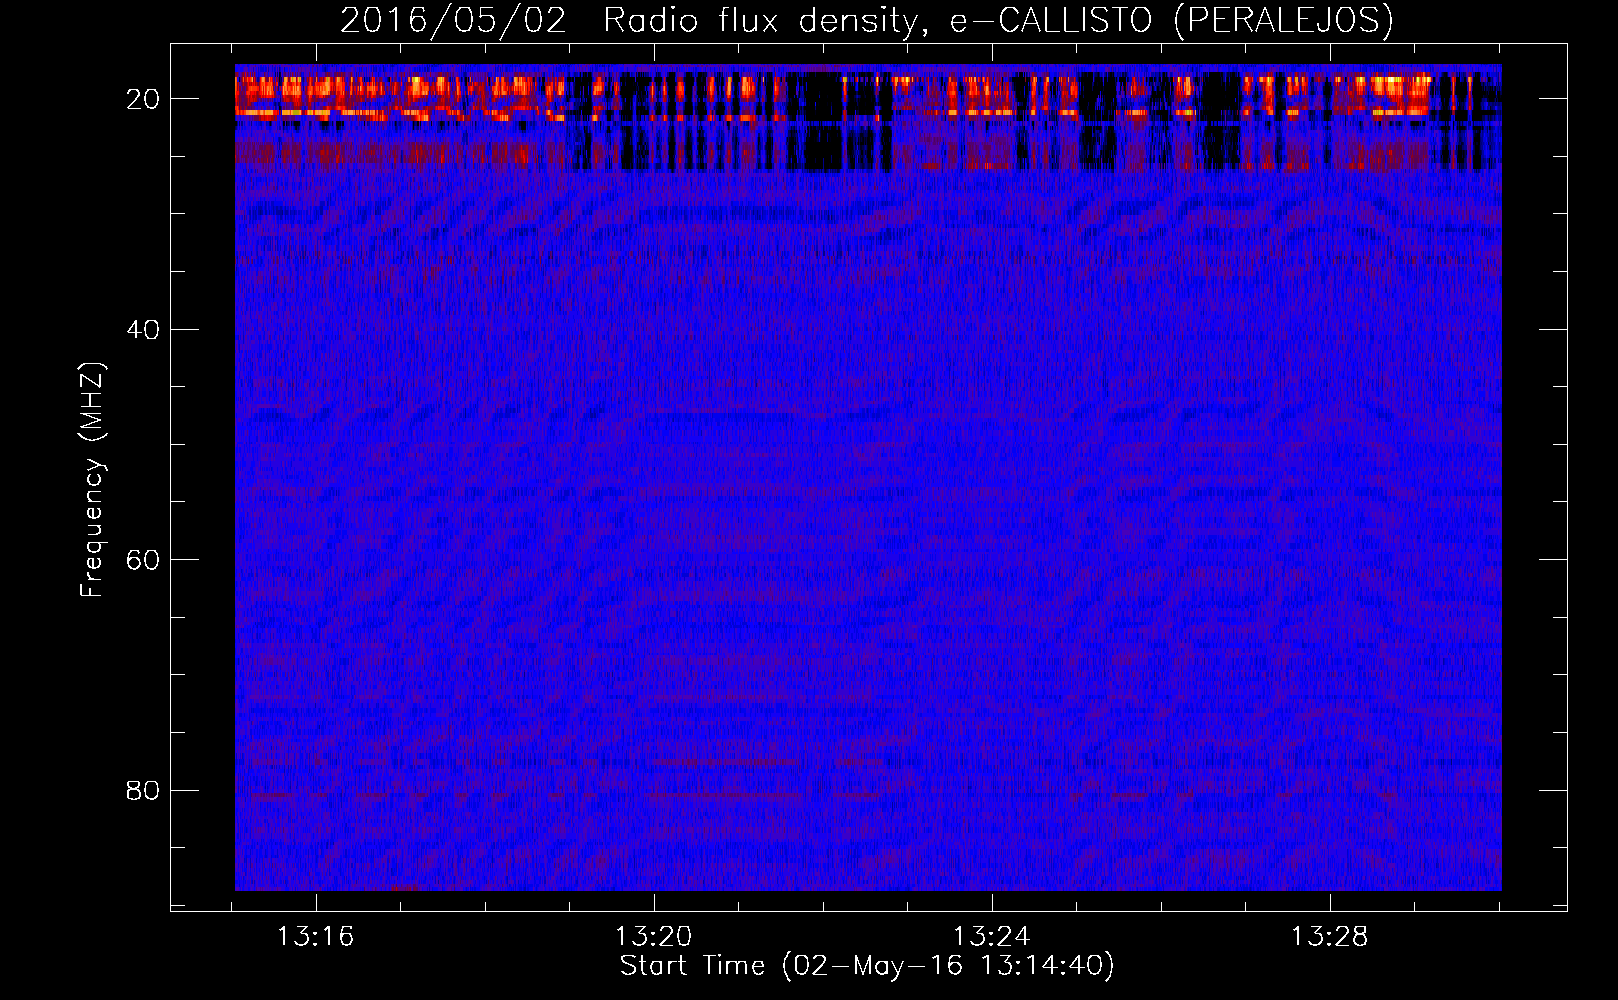Viewport: 1618px width, 1000px height.
Task: Click the 40 frequency tick label
Action: pos(145,330)
